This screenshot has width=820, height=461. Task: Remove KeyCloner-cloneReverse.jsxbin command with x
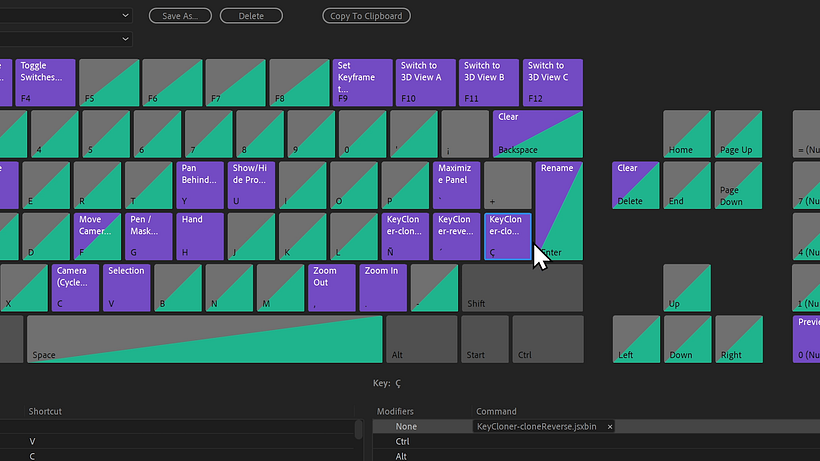610,427
